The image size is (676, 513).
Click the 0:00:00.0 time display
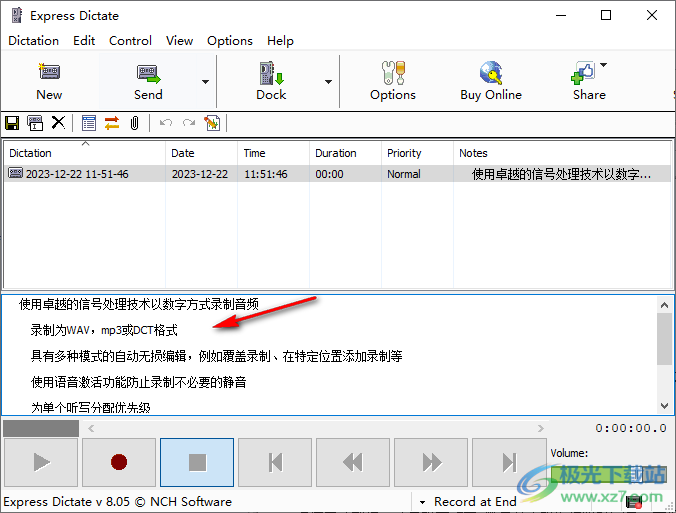click(x=631, y=428)
